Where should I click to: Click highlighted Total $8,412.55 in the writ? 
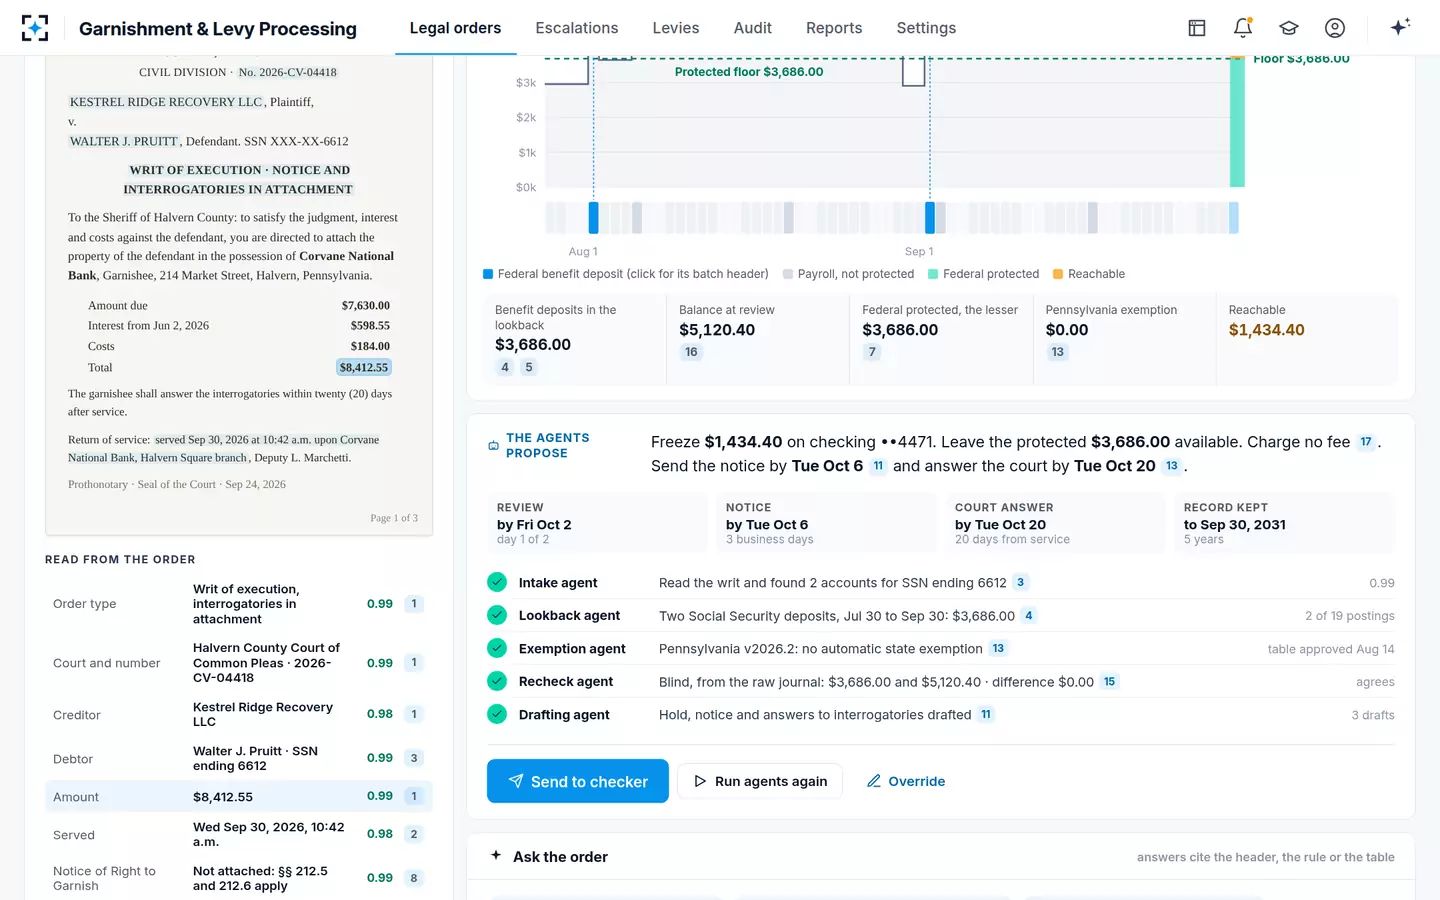coord(365,367)
